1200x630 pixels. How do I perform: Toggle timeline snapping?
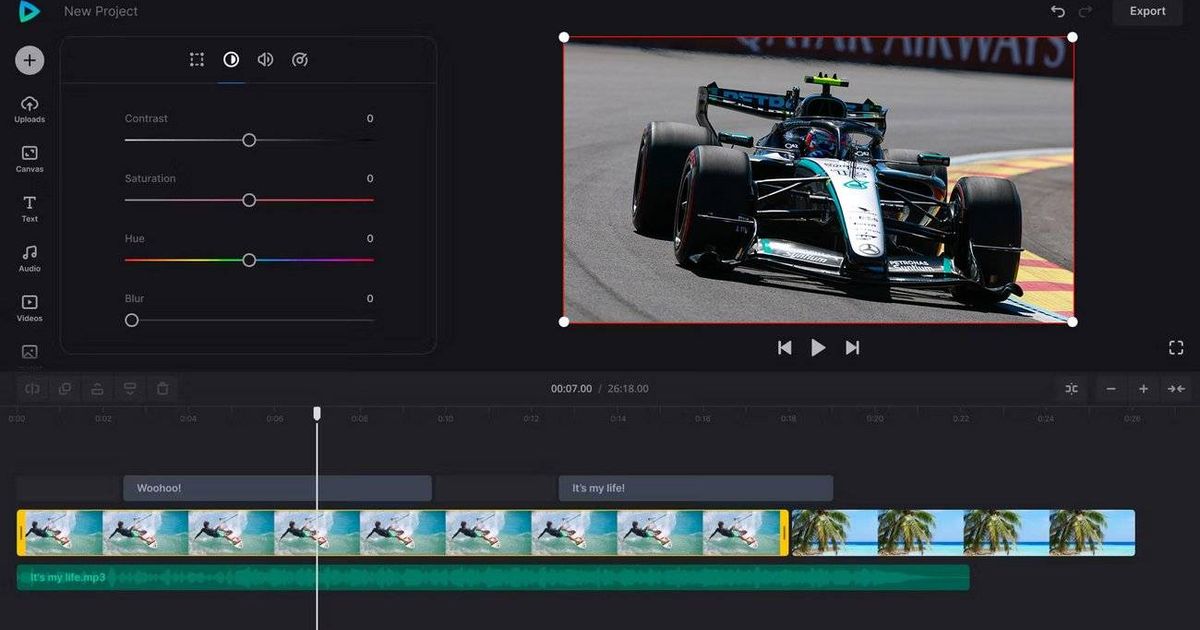click(x=1072, y=388)
